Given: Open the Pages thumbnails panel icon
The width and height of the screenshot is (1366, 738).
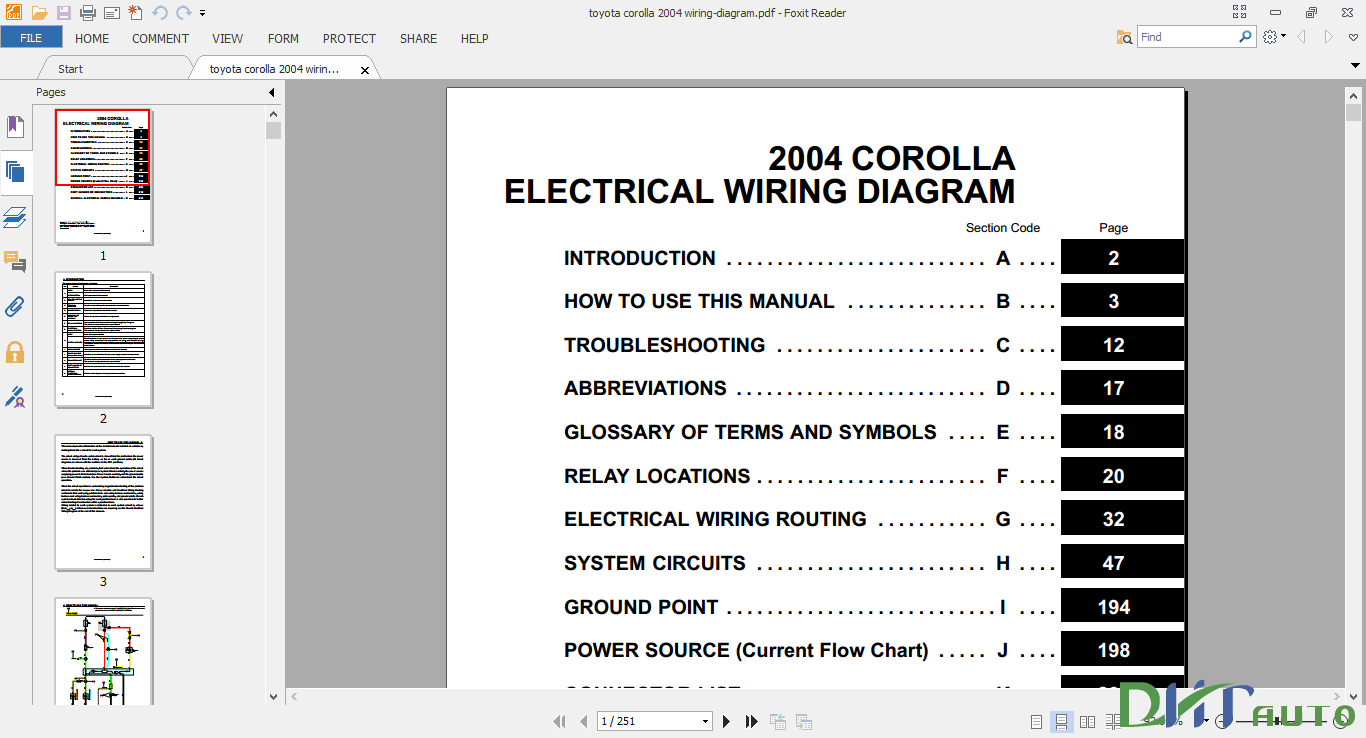Looking at the screenshot, I should 15,171.
